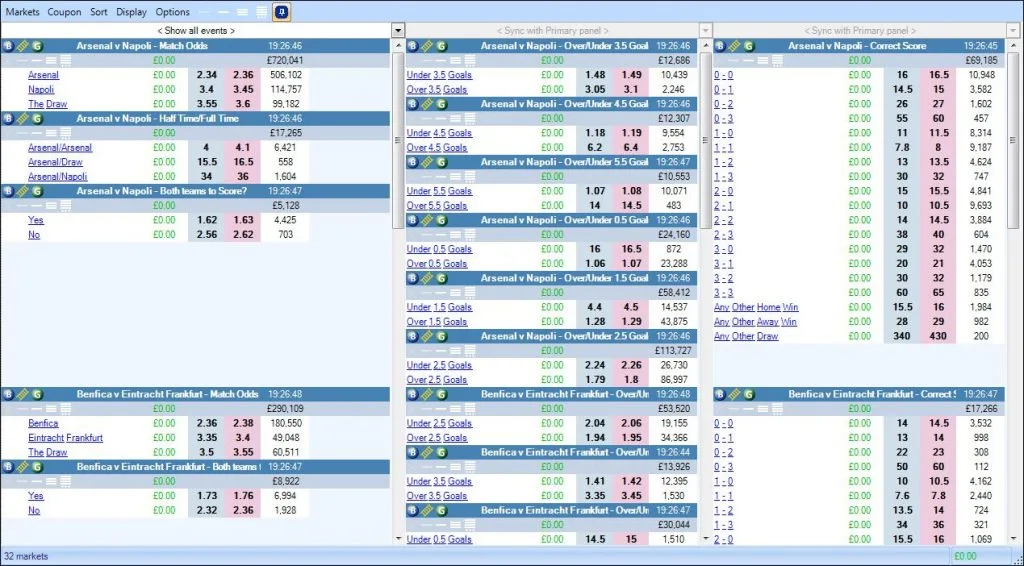Viewport: 1024px width, 566px height.
Task: Open ladder icon on Arsenal Over/Under 4.5 Goals header
Action: coord(427,104)
